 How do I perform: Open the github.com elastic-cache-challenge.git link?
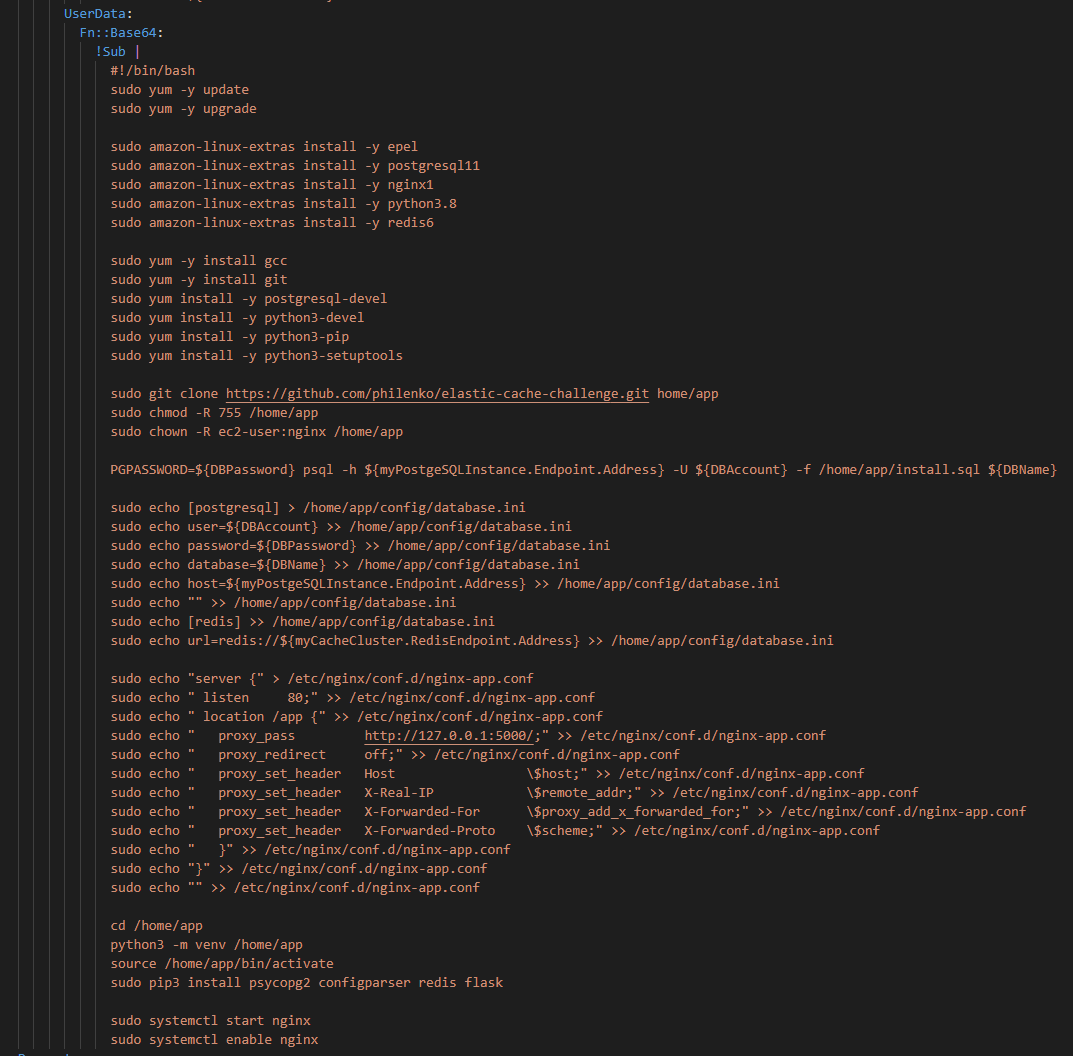coord(437,394)
